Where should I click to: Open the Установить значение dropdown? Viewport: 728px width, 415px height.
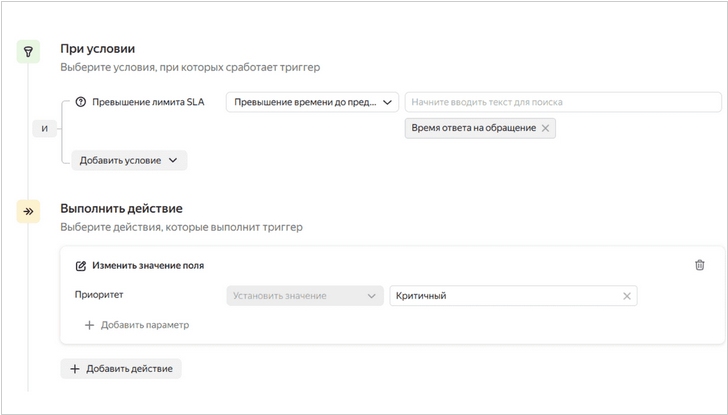(x=305, y=296)
